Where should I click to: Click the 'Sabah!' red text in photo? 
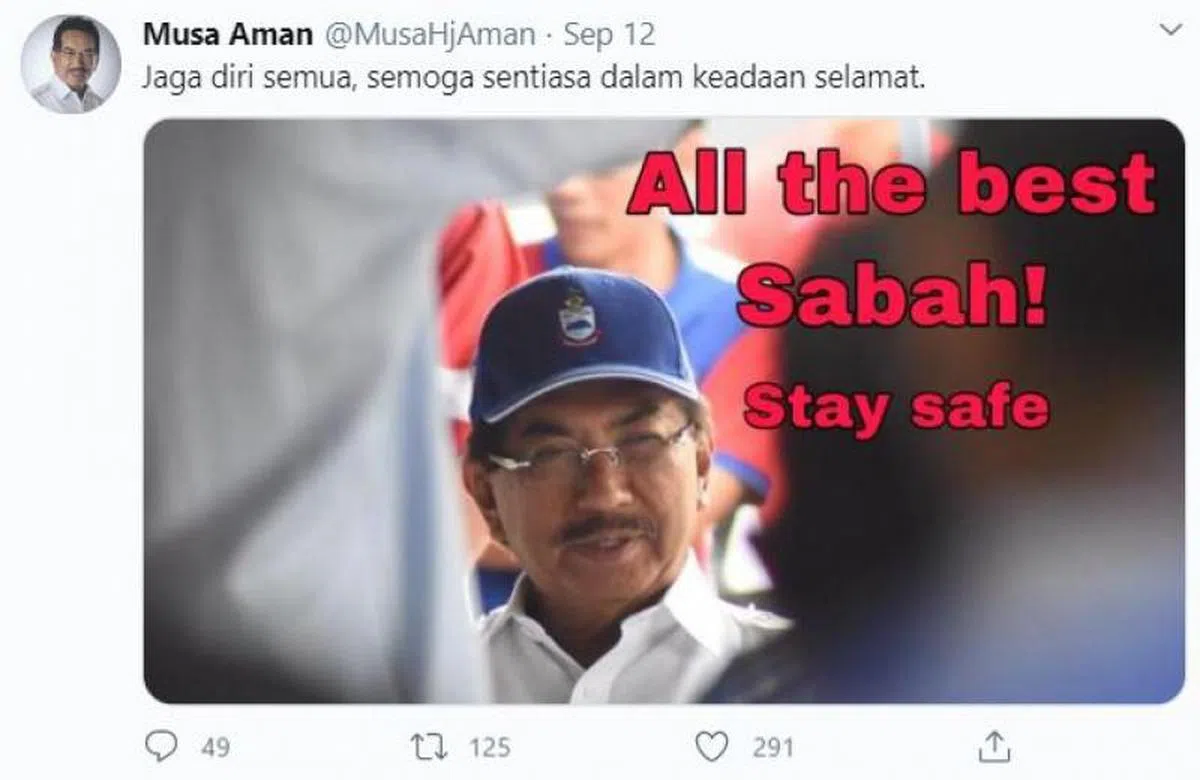click(x=892, y=298)
